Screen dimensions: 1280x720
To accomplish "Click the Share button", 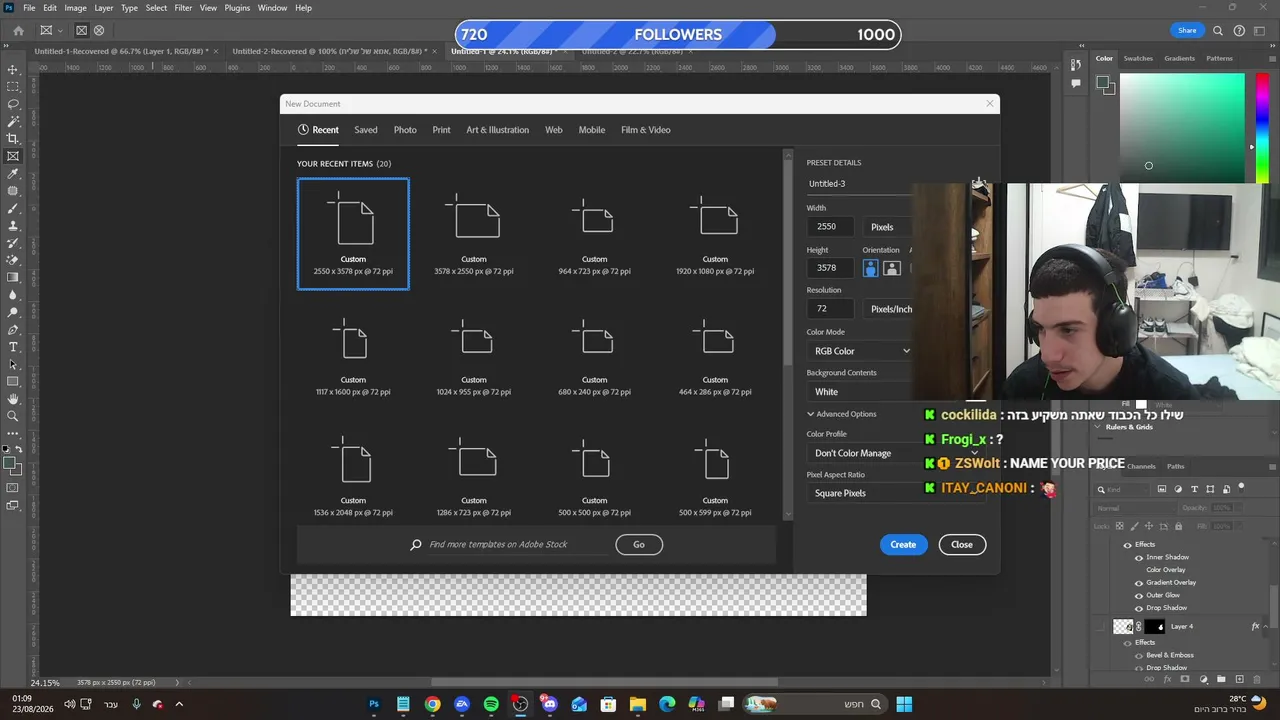I will 1187,31.
